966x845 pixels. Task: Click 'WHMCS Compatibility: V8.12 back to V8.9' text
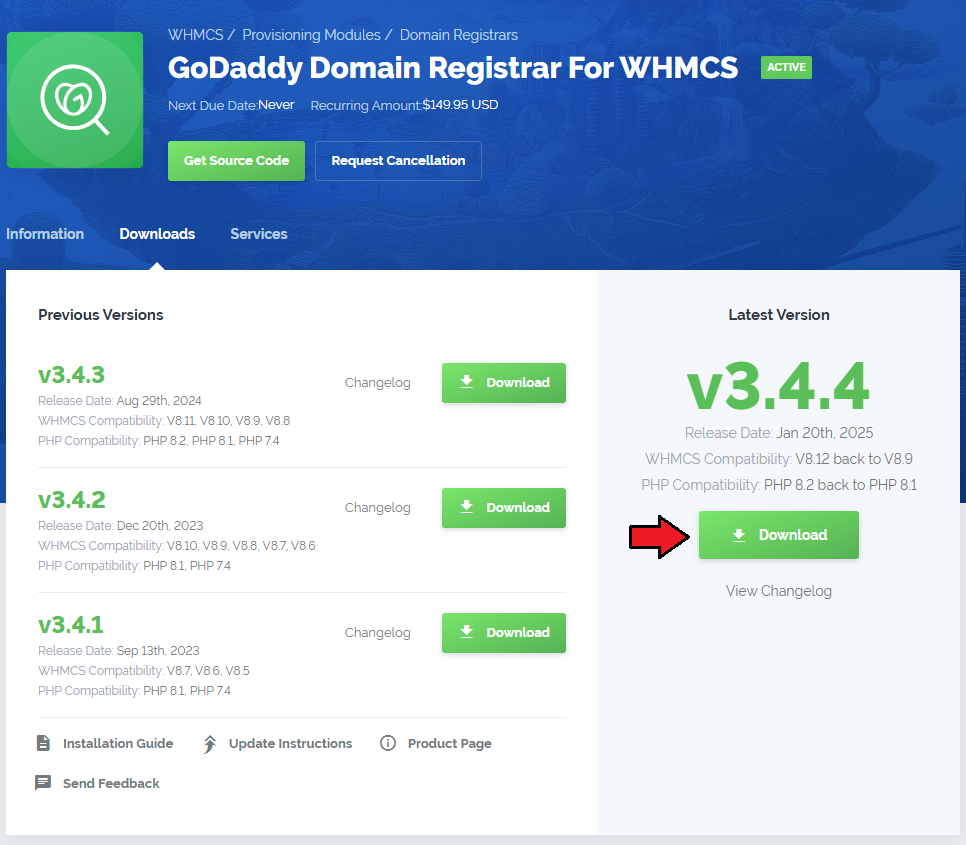[779, 459]
